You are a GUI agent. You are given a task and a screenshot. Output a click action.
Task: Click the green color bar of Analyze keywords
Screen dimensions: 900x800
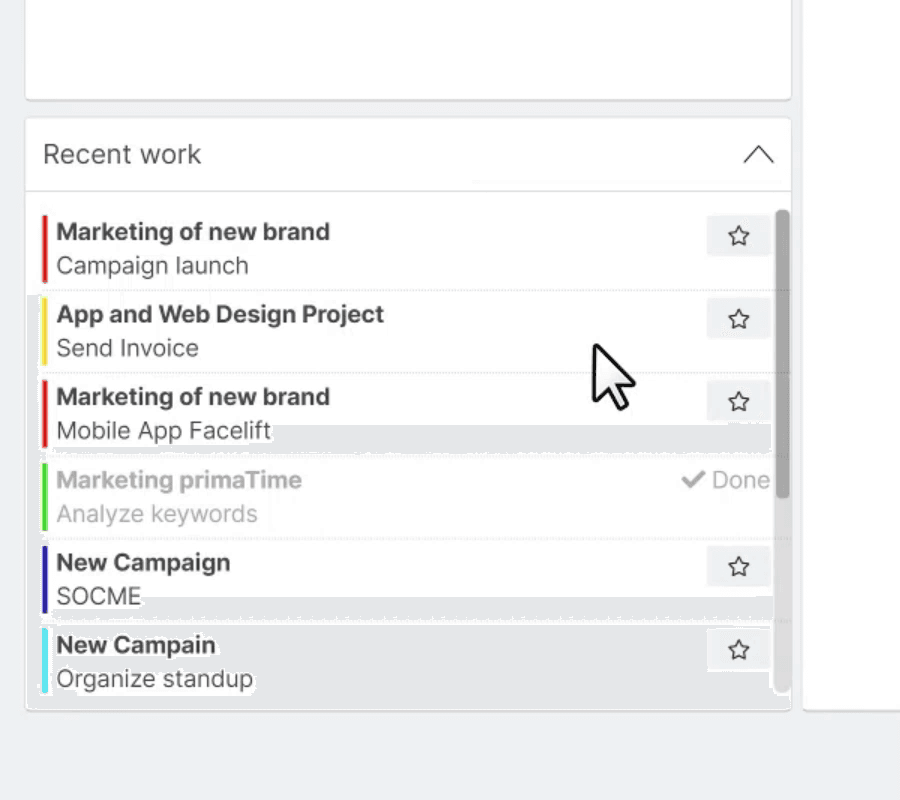point(45,497)
